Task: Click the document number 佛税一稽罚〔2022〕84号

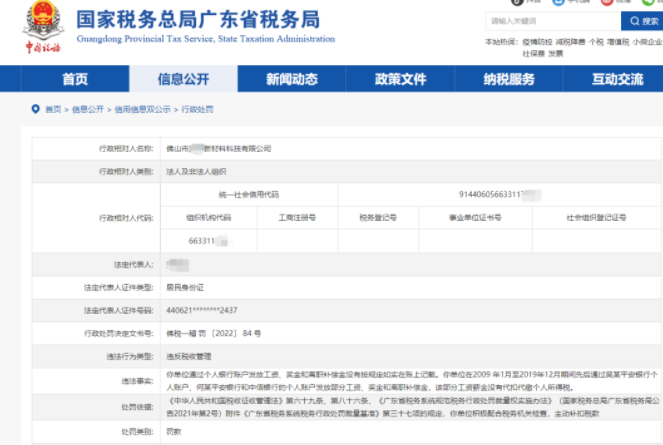Action: [214, 333]
